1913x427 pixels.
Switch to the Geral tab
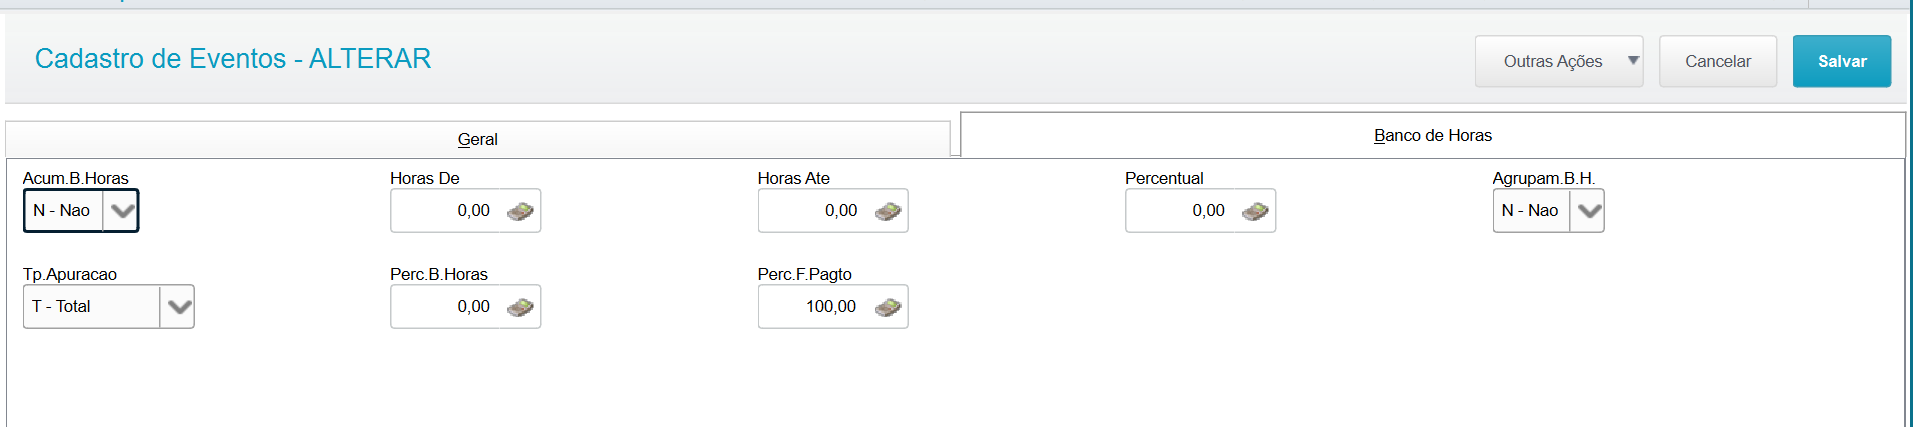pos(478,139)
